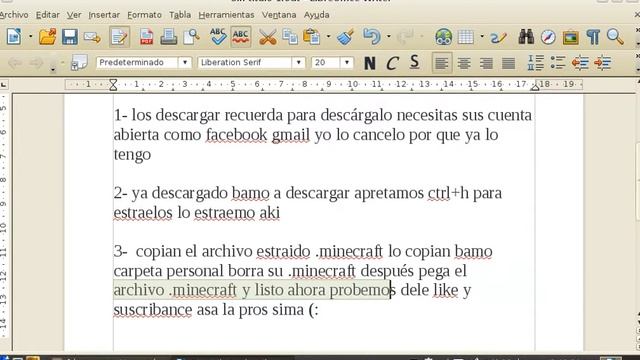This screenshot has width=640, height=360.
Task: Save document with the floppy disk icon
Action: point(69,37)
